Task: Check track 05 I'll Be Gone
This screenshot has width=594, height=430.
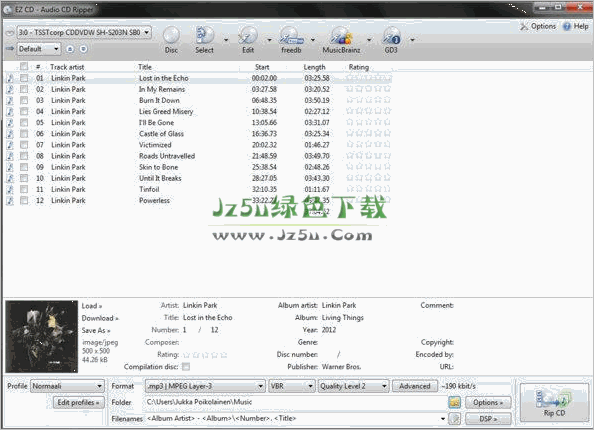Action: tap(24, 122)
